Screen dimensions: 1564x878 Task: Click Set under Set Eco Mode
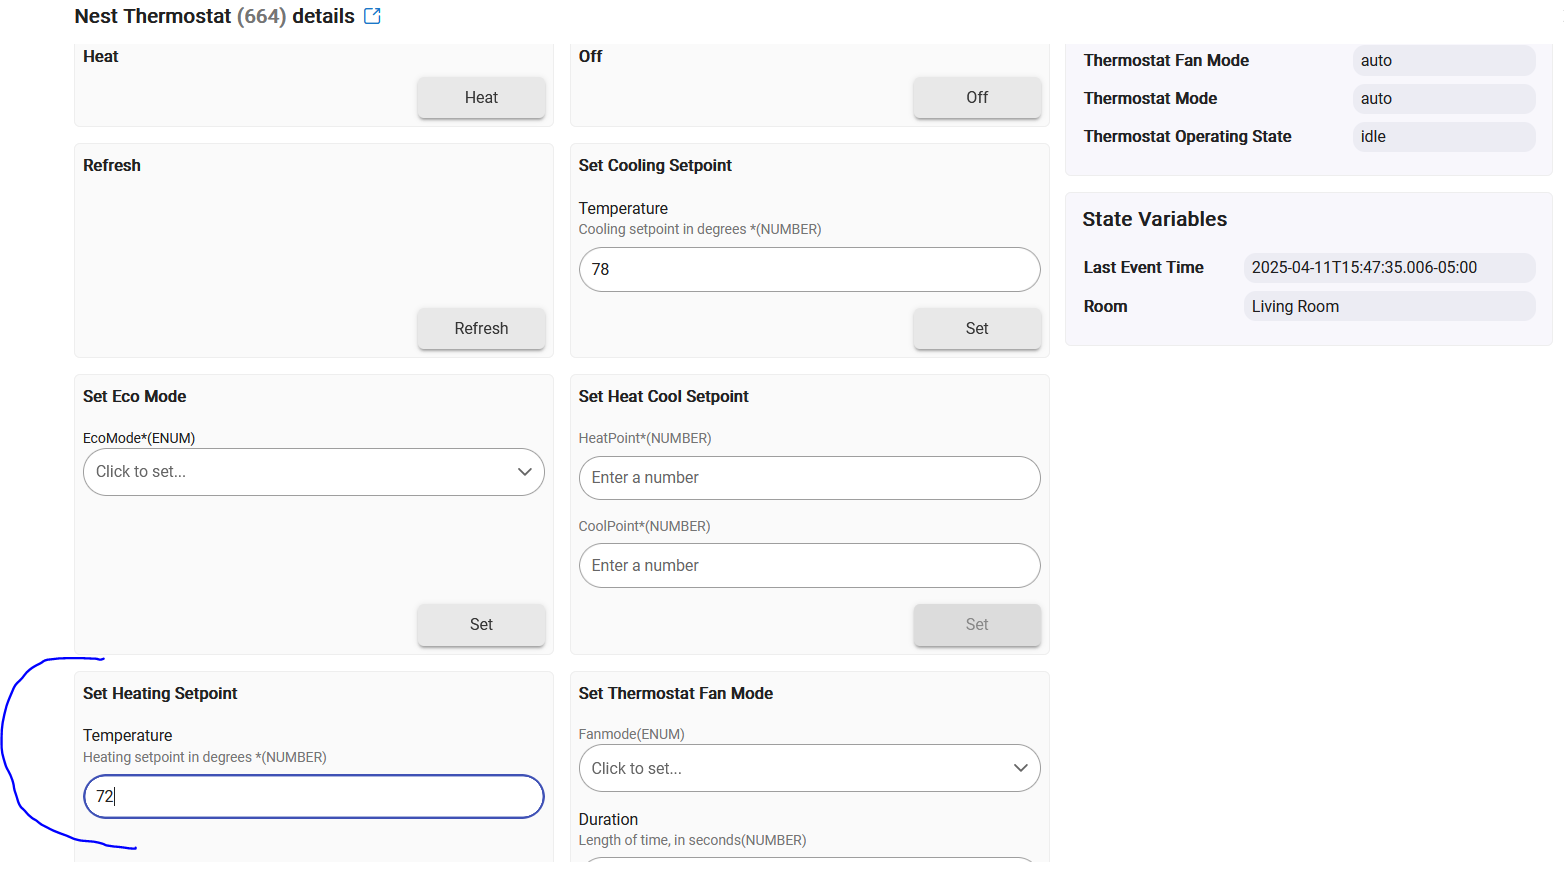[x=481, y=624]
